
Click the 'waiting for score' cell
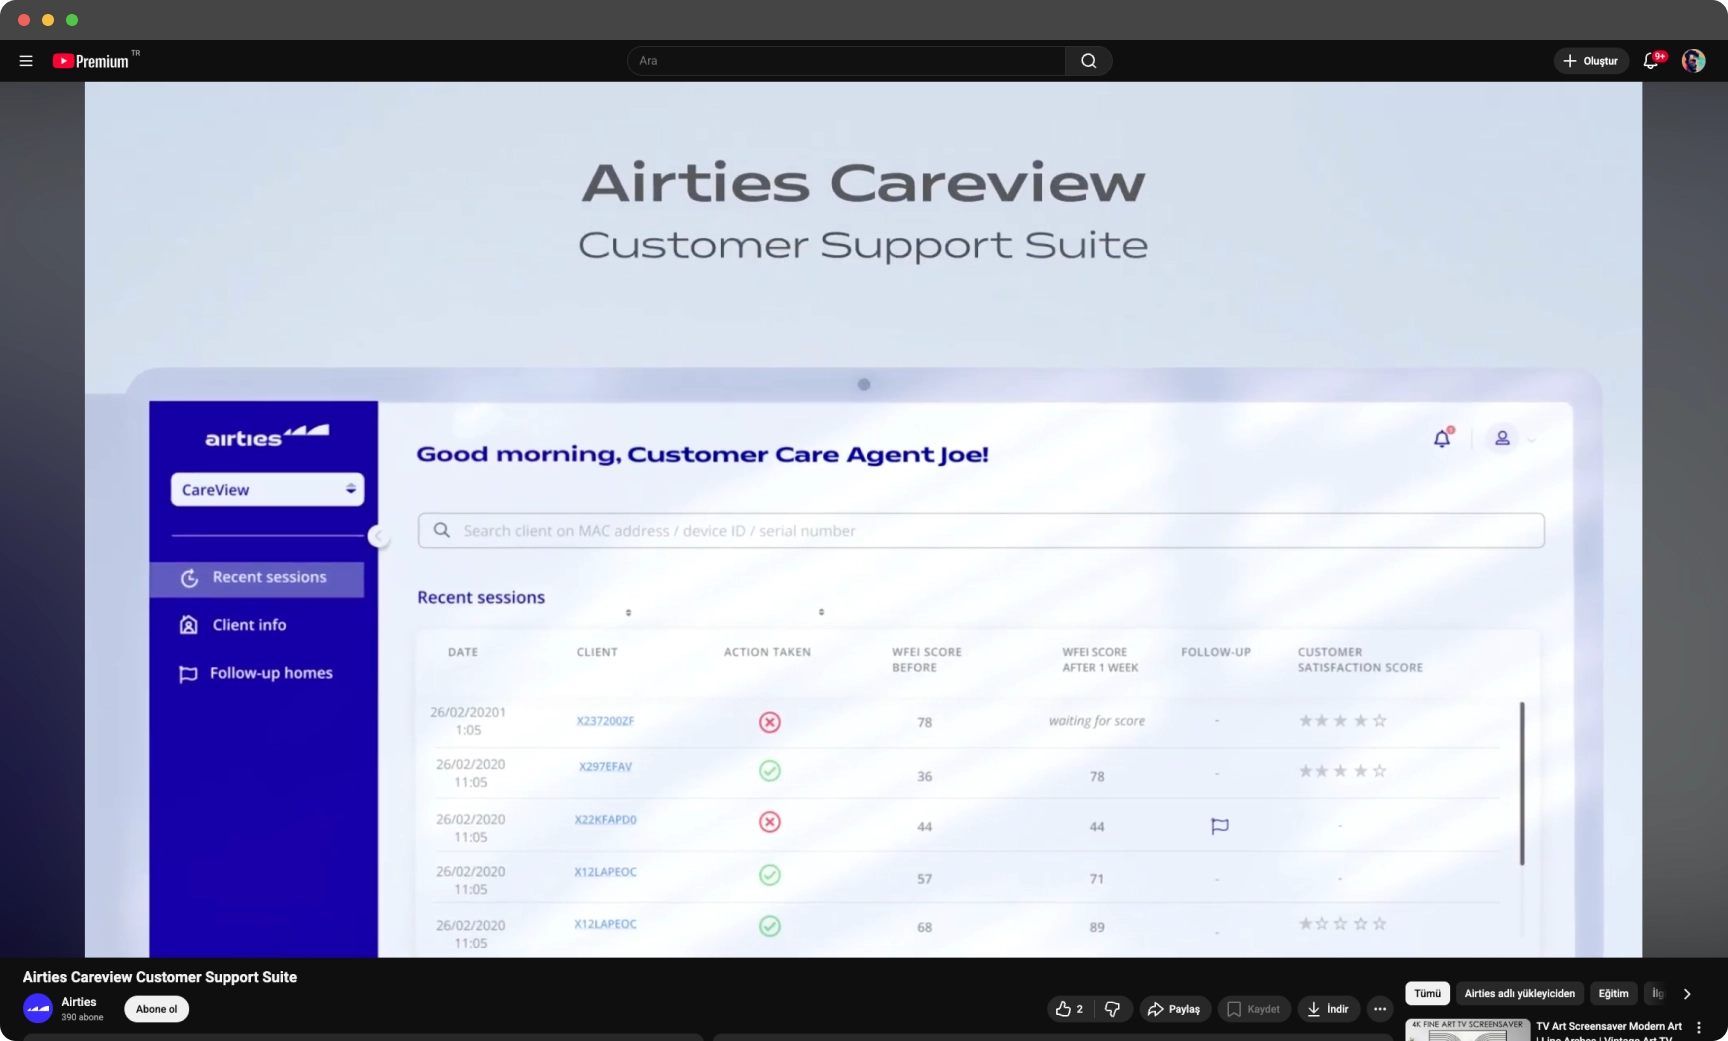click(1096, 721)
